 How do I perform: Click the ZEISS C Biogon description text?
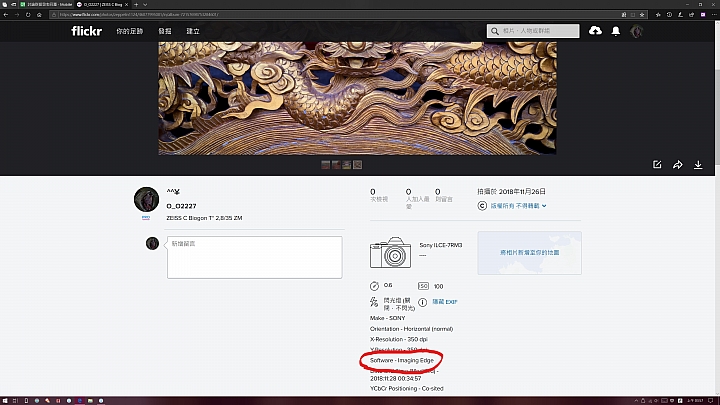coord(204,218)
